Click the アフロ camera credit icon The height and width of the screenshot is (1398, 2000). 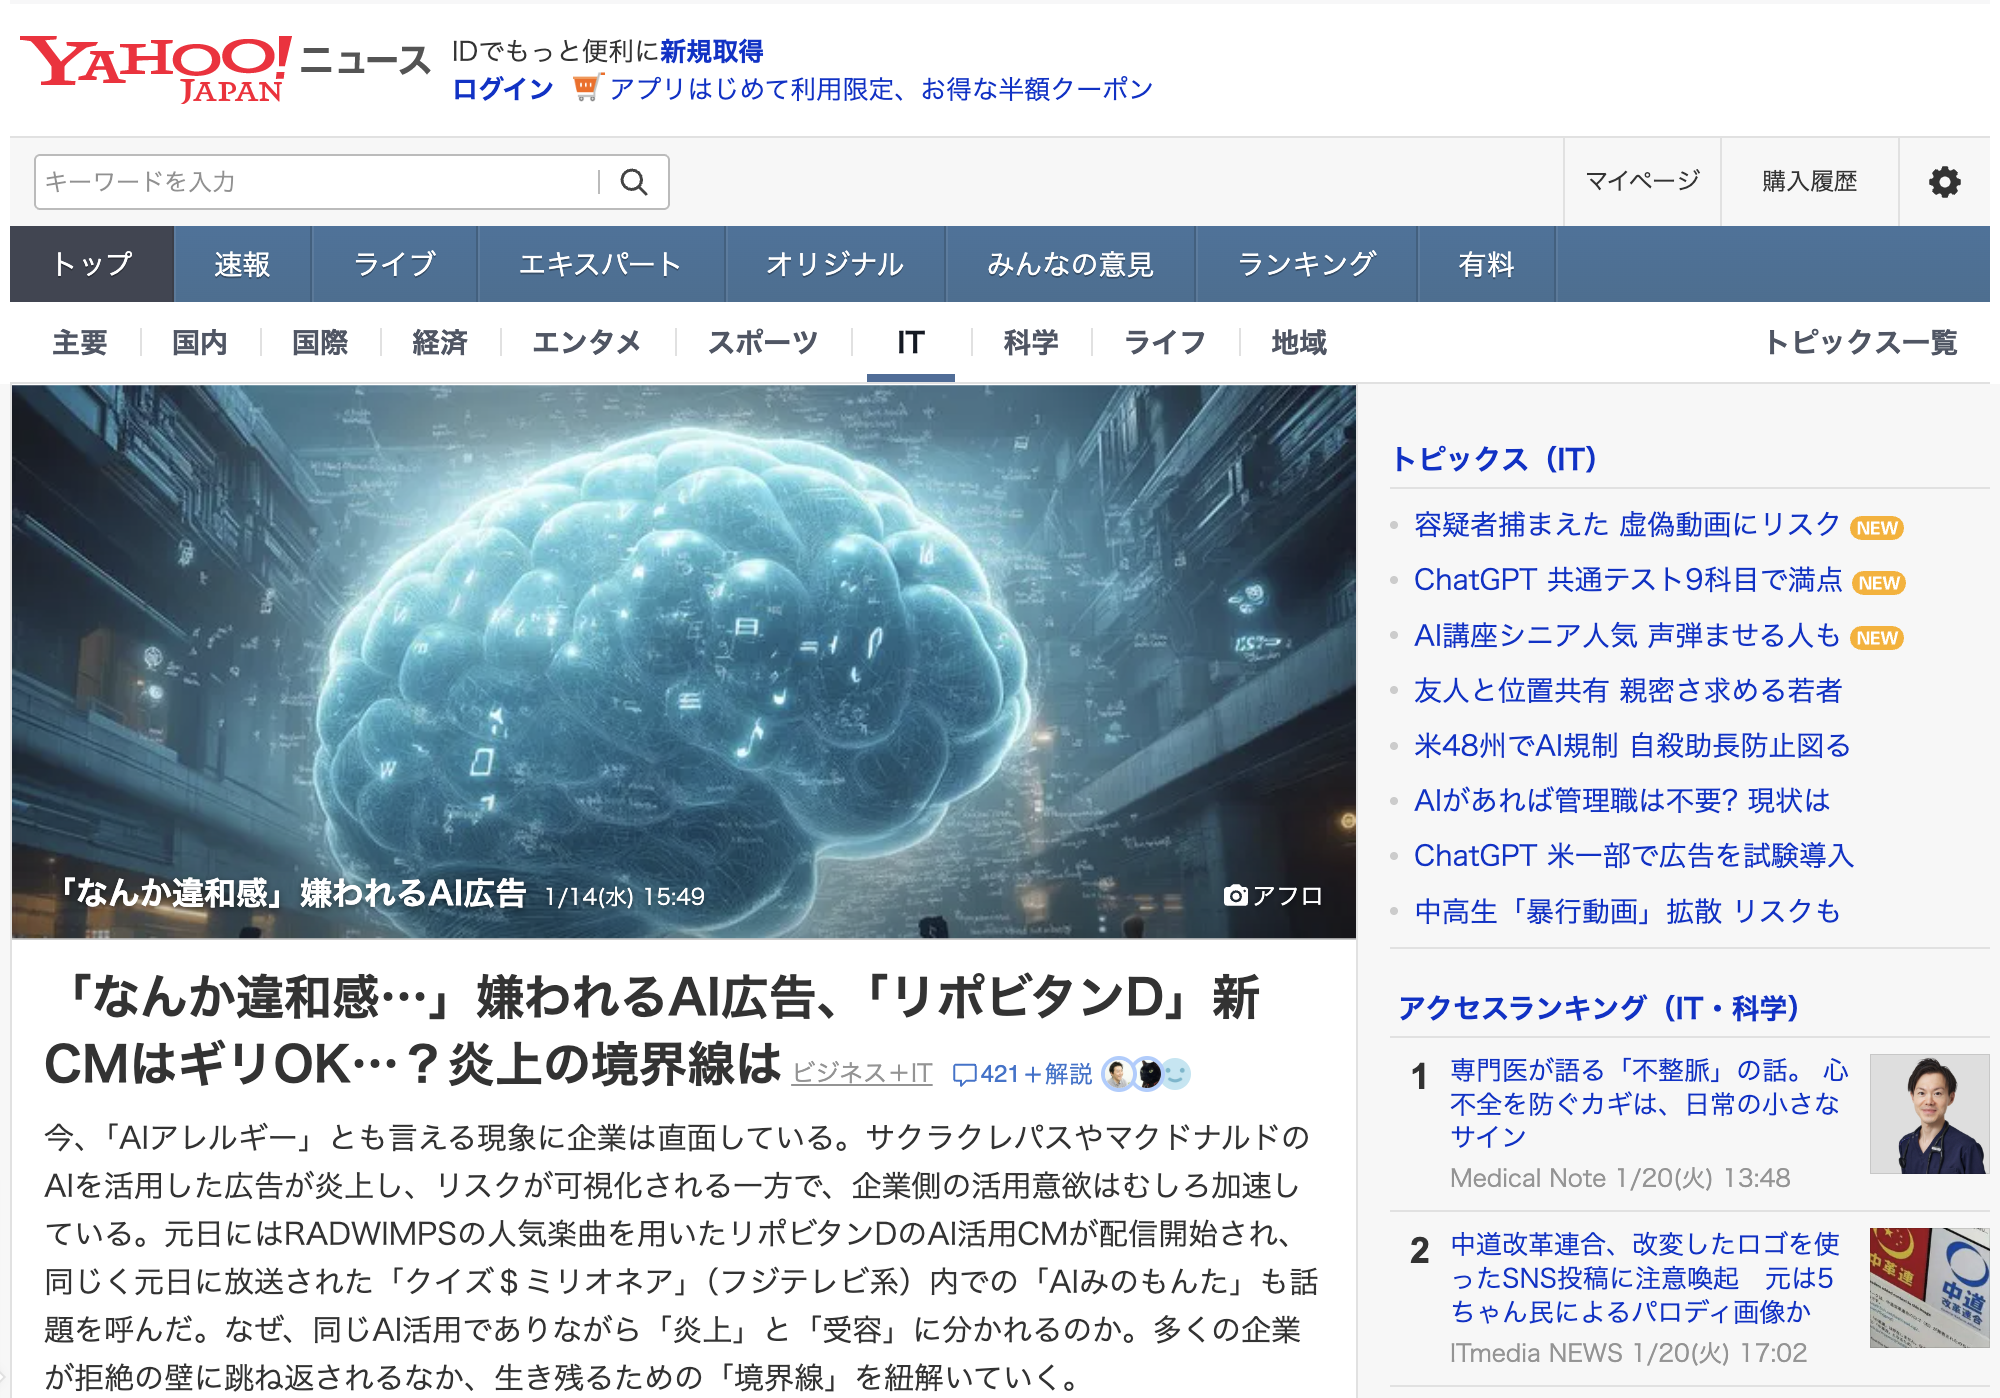click(1236, 895)
